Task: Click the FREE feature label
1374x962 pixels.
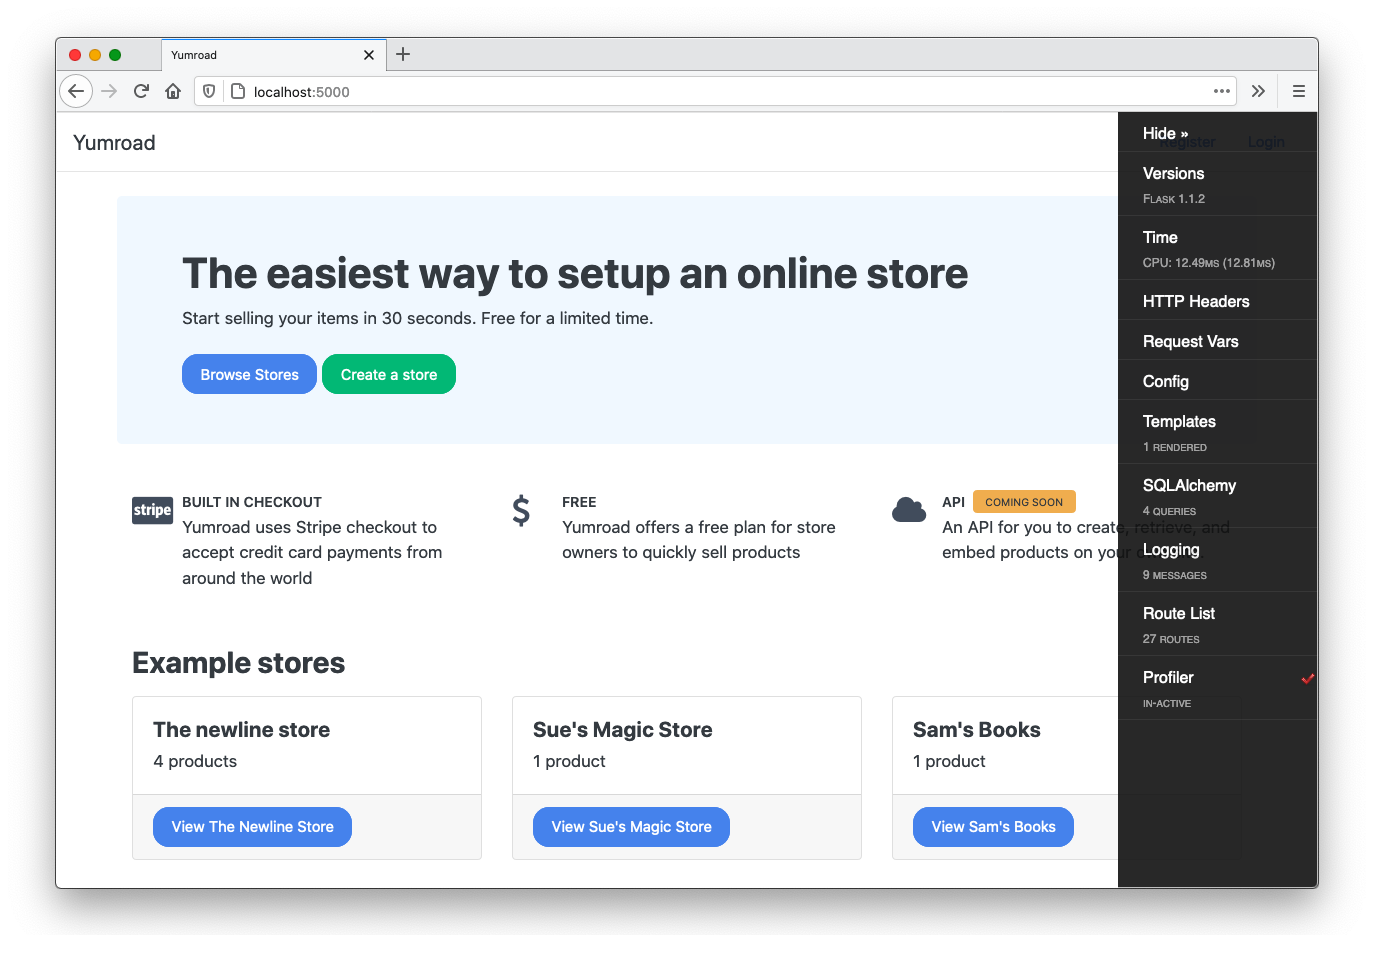Action: (x=579, y=502)
